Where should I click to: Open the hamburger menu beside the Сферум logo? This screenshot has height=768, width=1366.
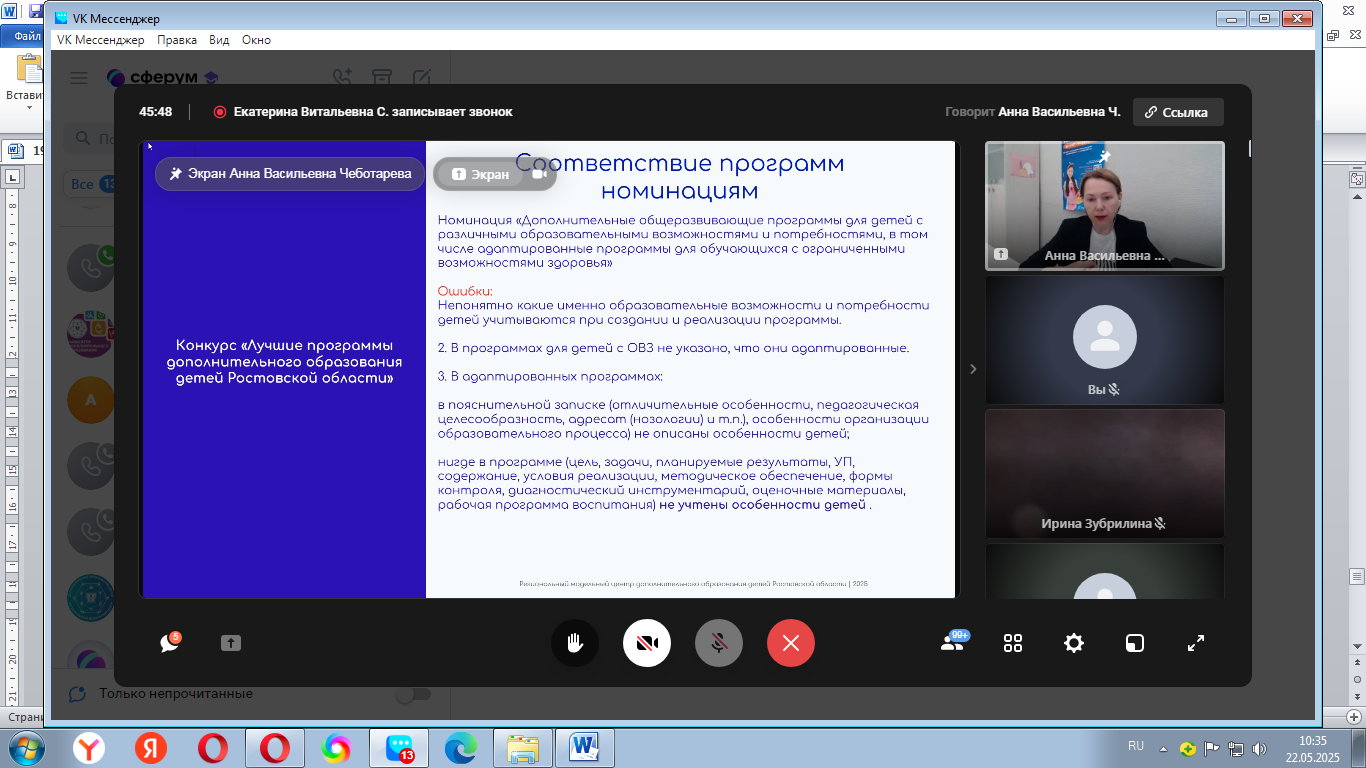pyautogui.click(x=79, y=77)
